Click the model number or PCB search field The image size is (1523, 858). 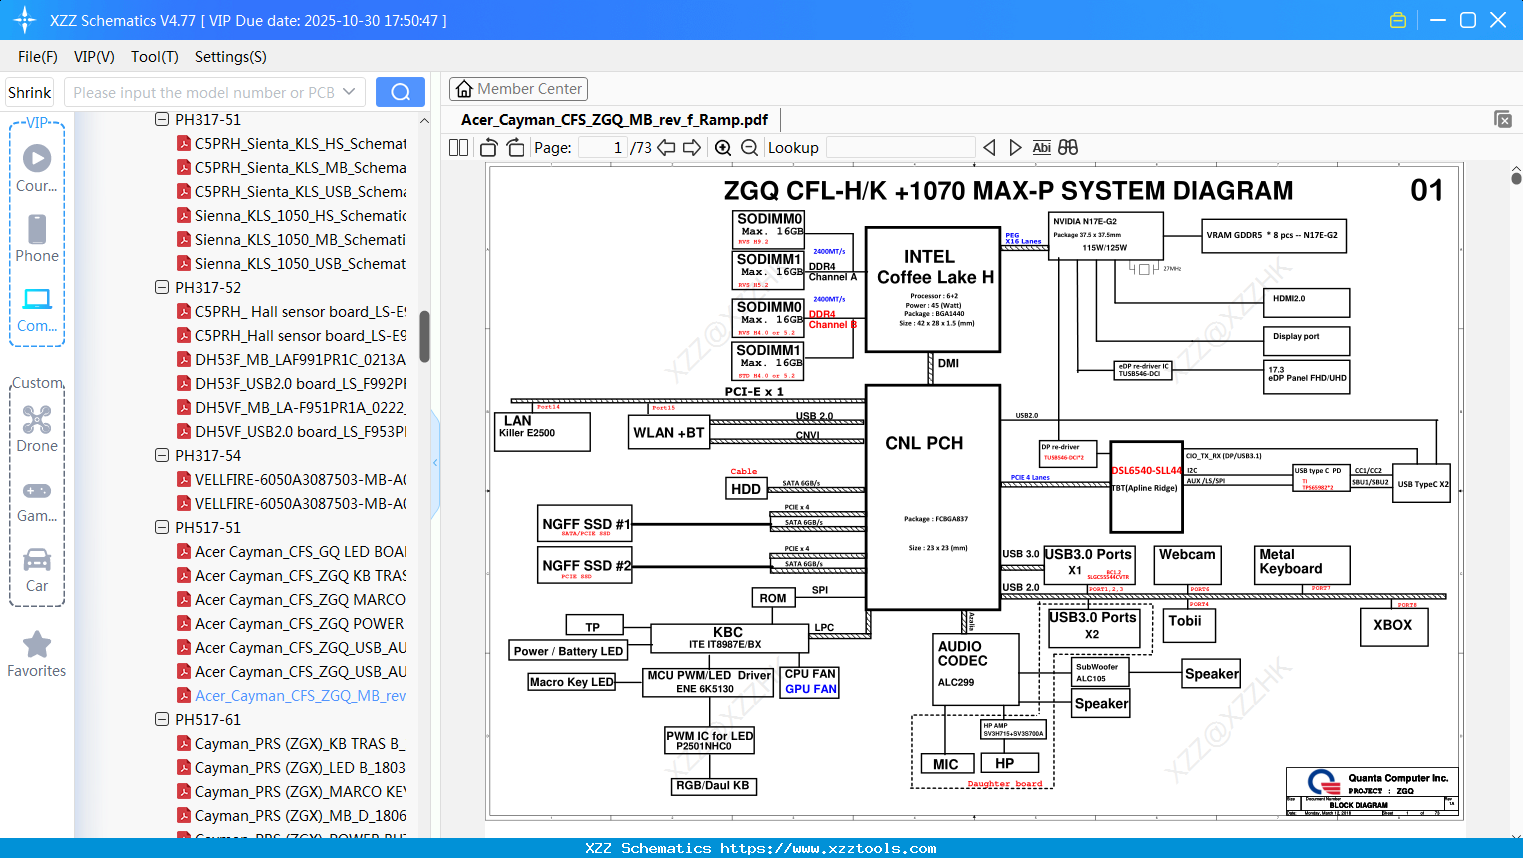pos(203,92)
